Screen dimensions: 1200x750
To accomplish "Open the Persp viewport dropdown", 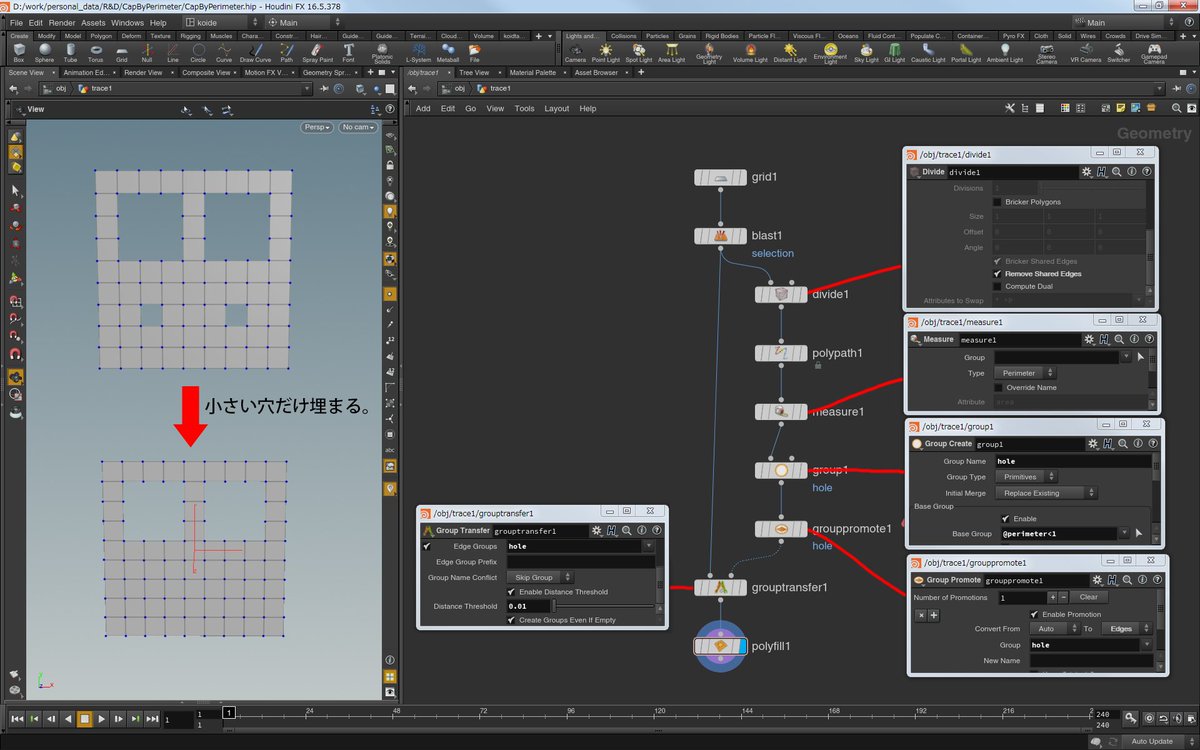I will pos(317,127).
